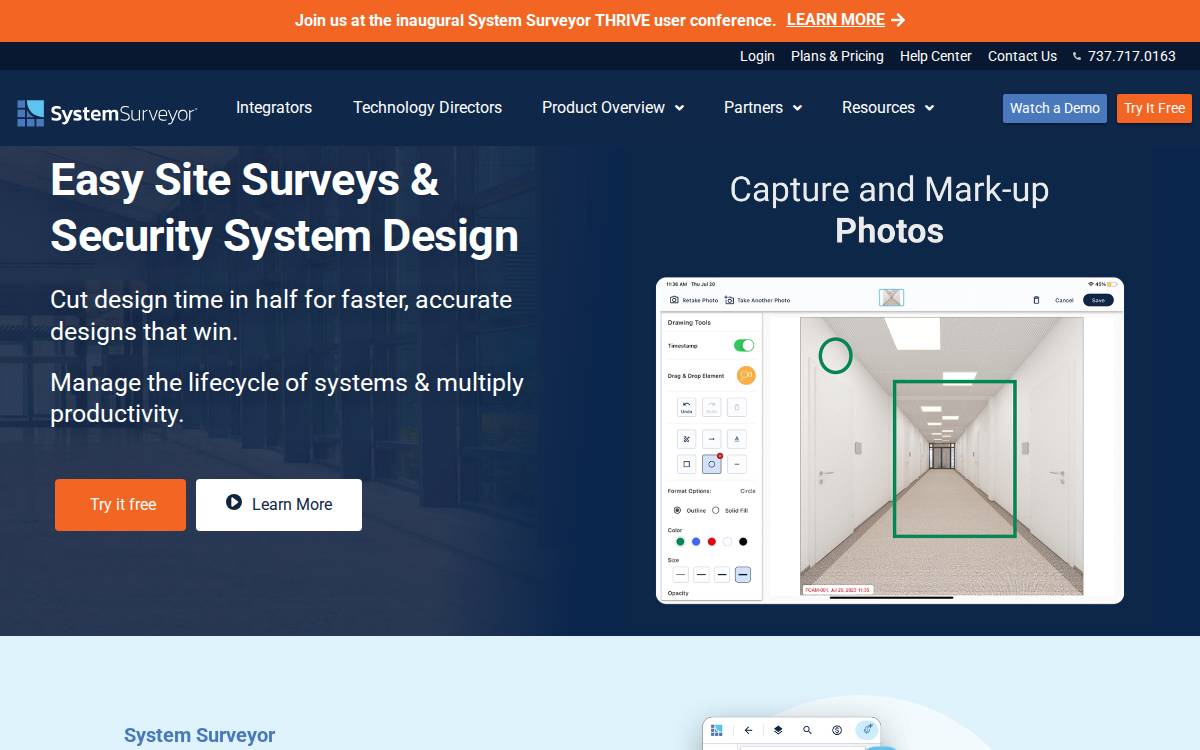
Task: Click the play icon in Learn More button
Action: coord(234,503)
